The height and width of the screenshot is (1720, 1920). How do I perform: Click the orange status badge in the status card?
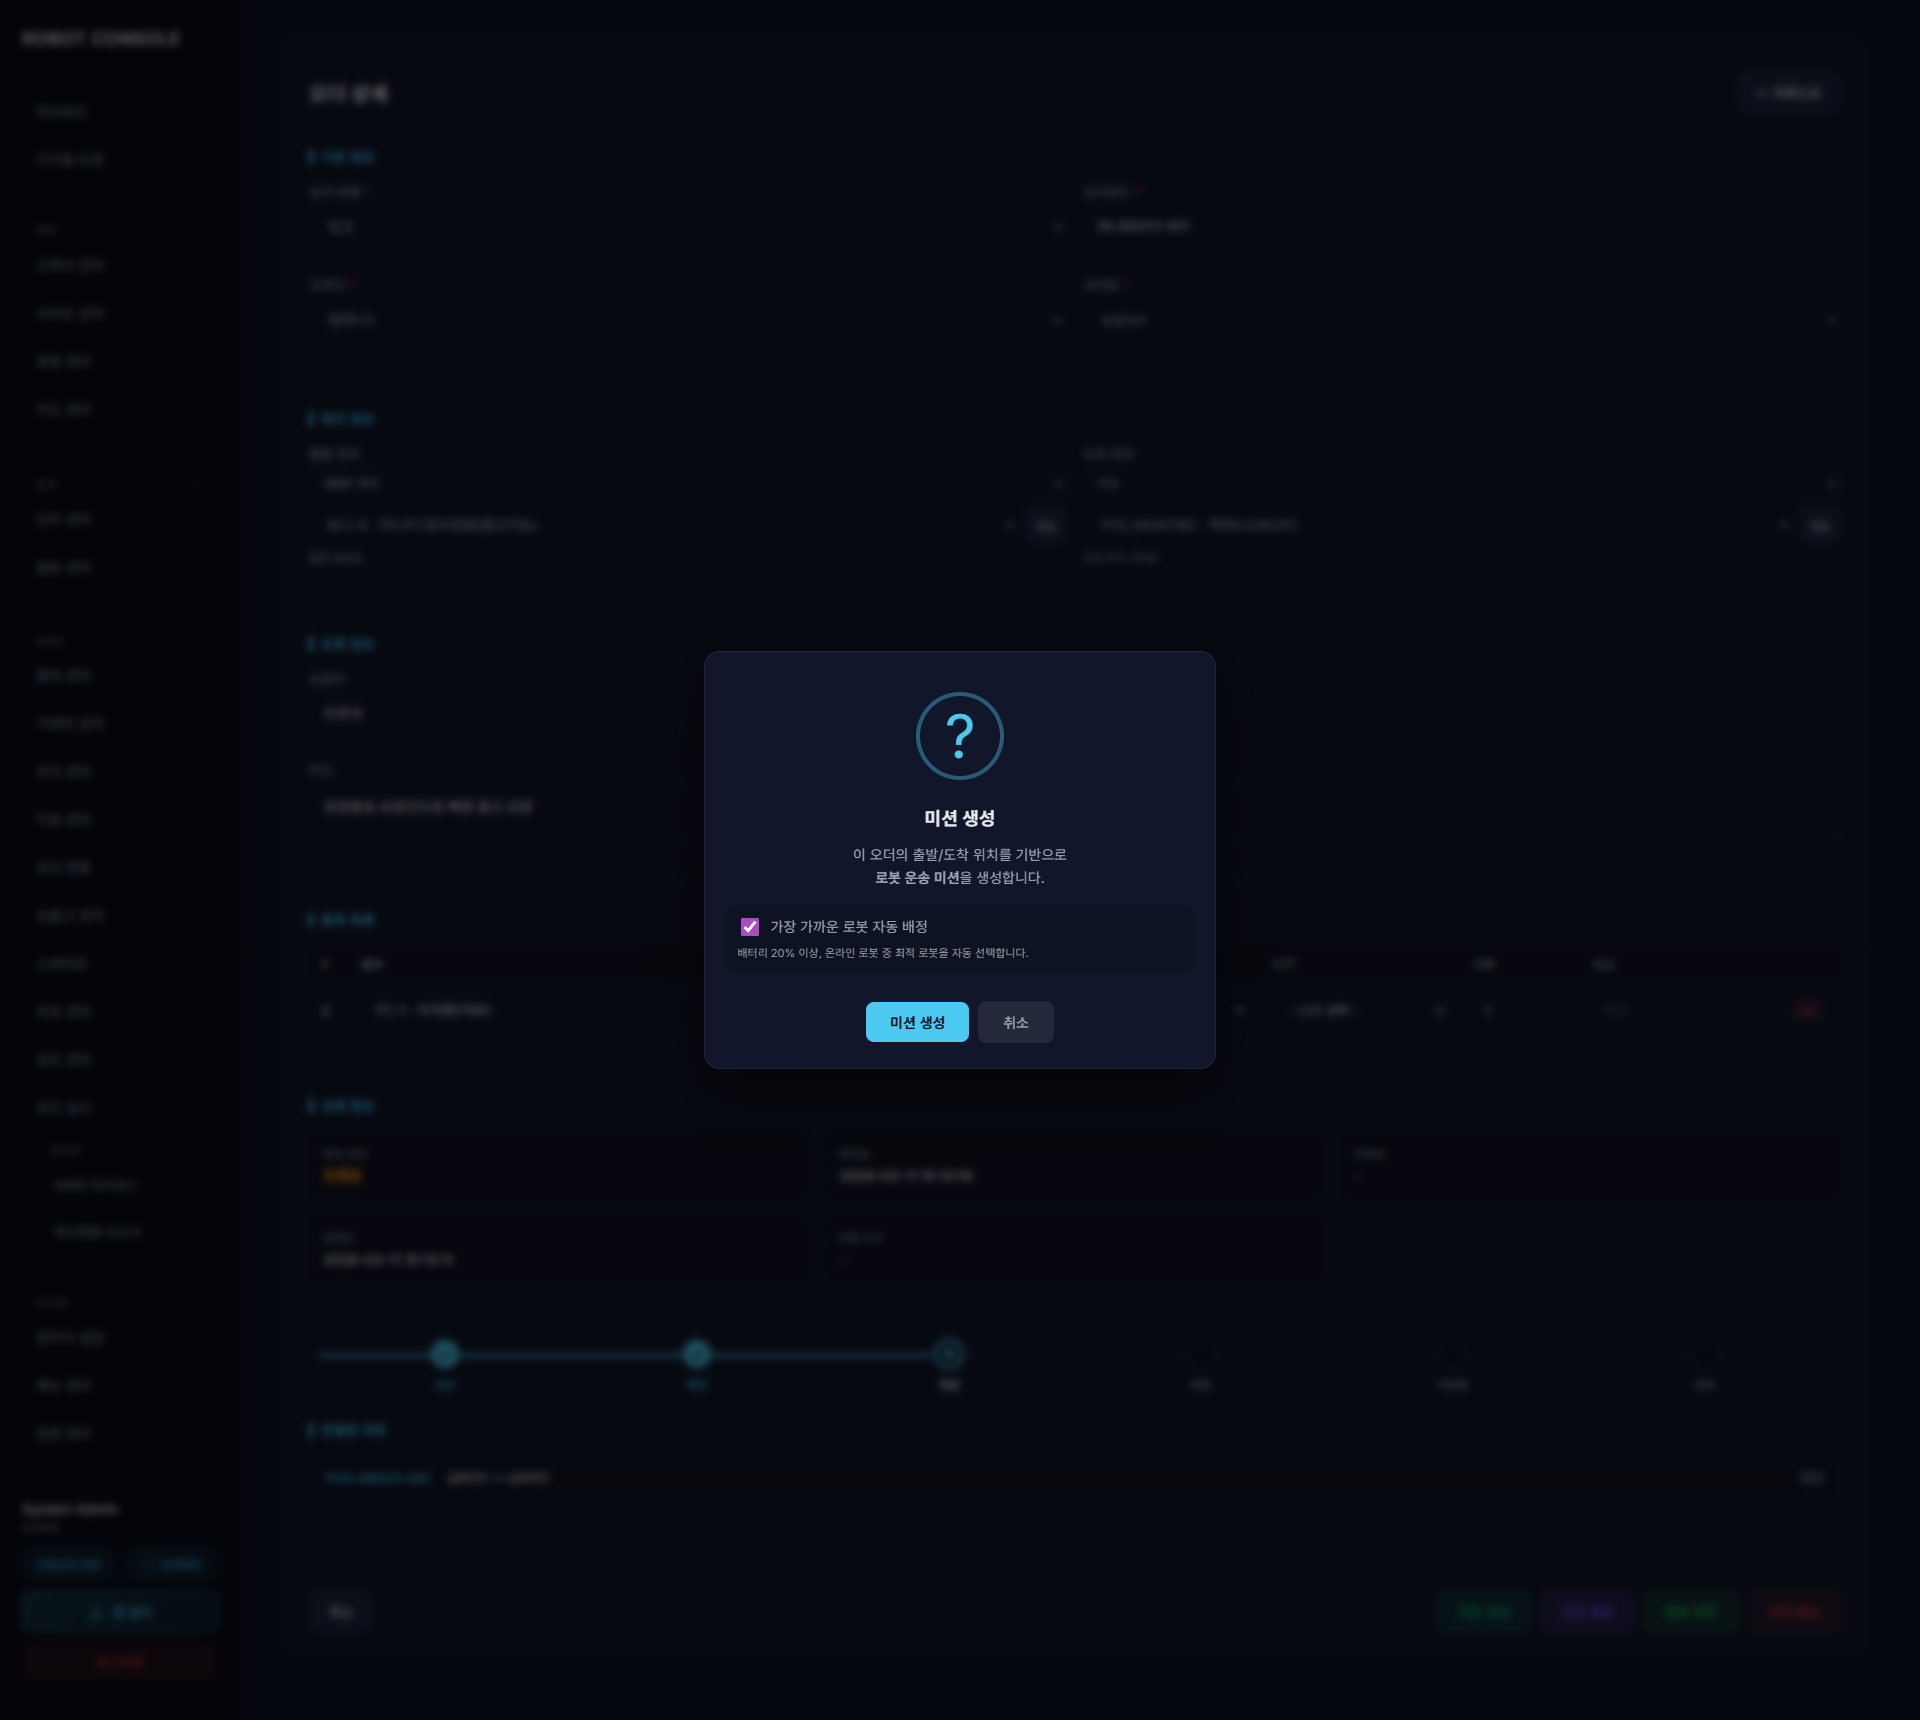[343, 1176]
